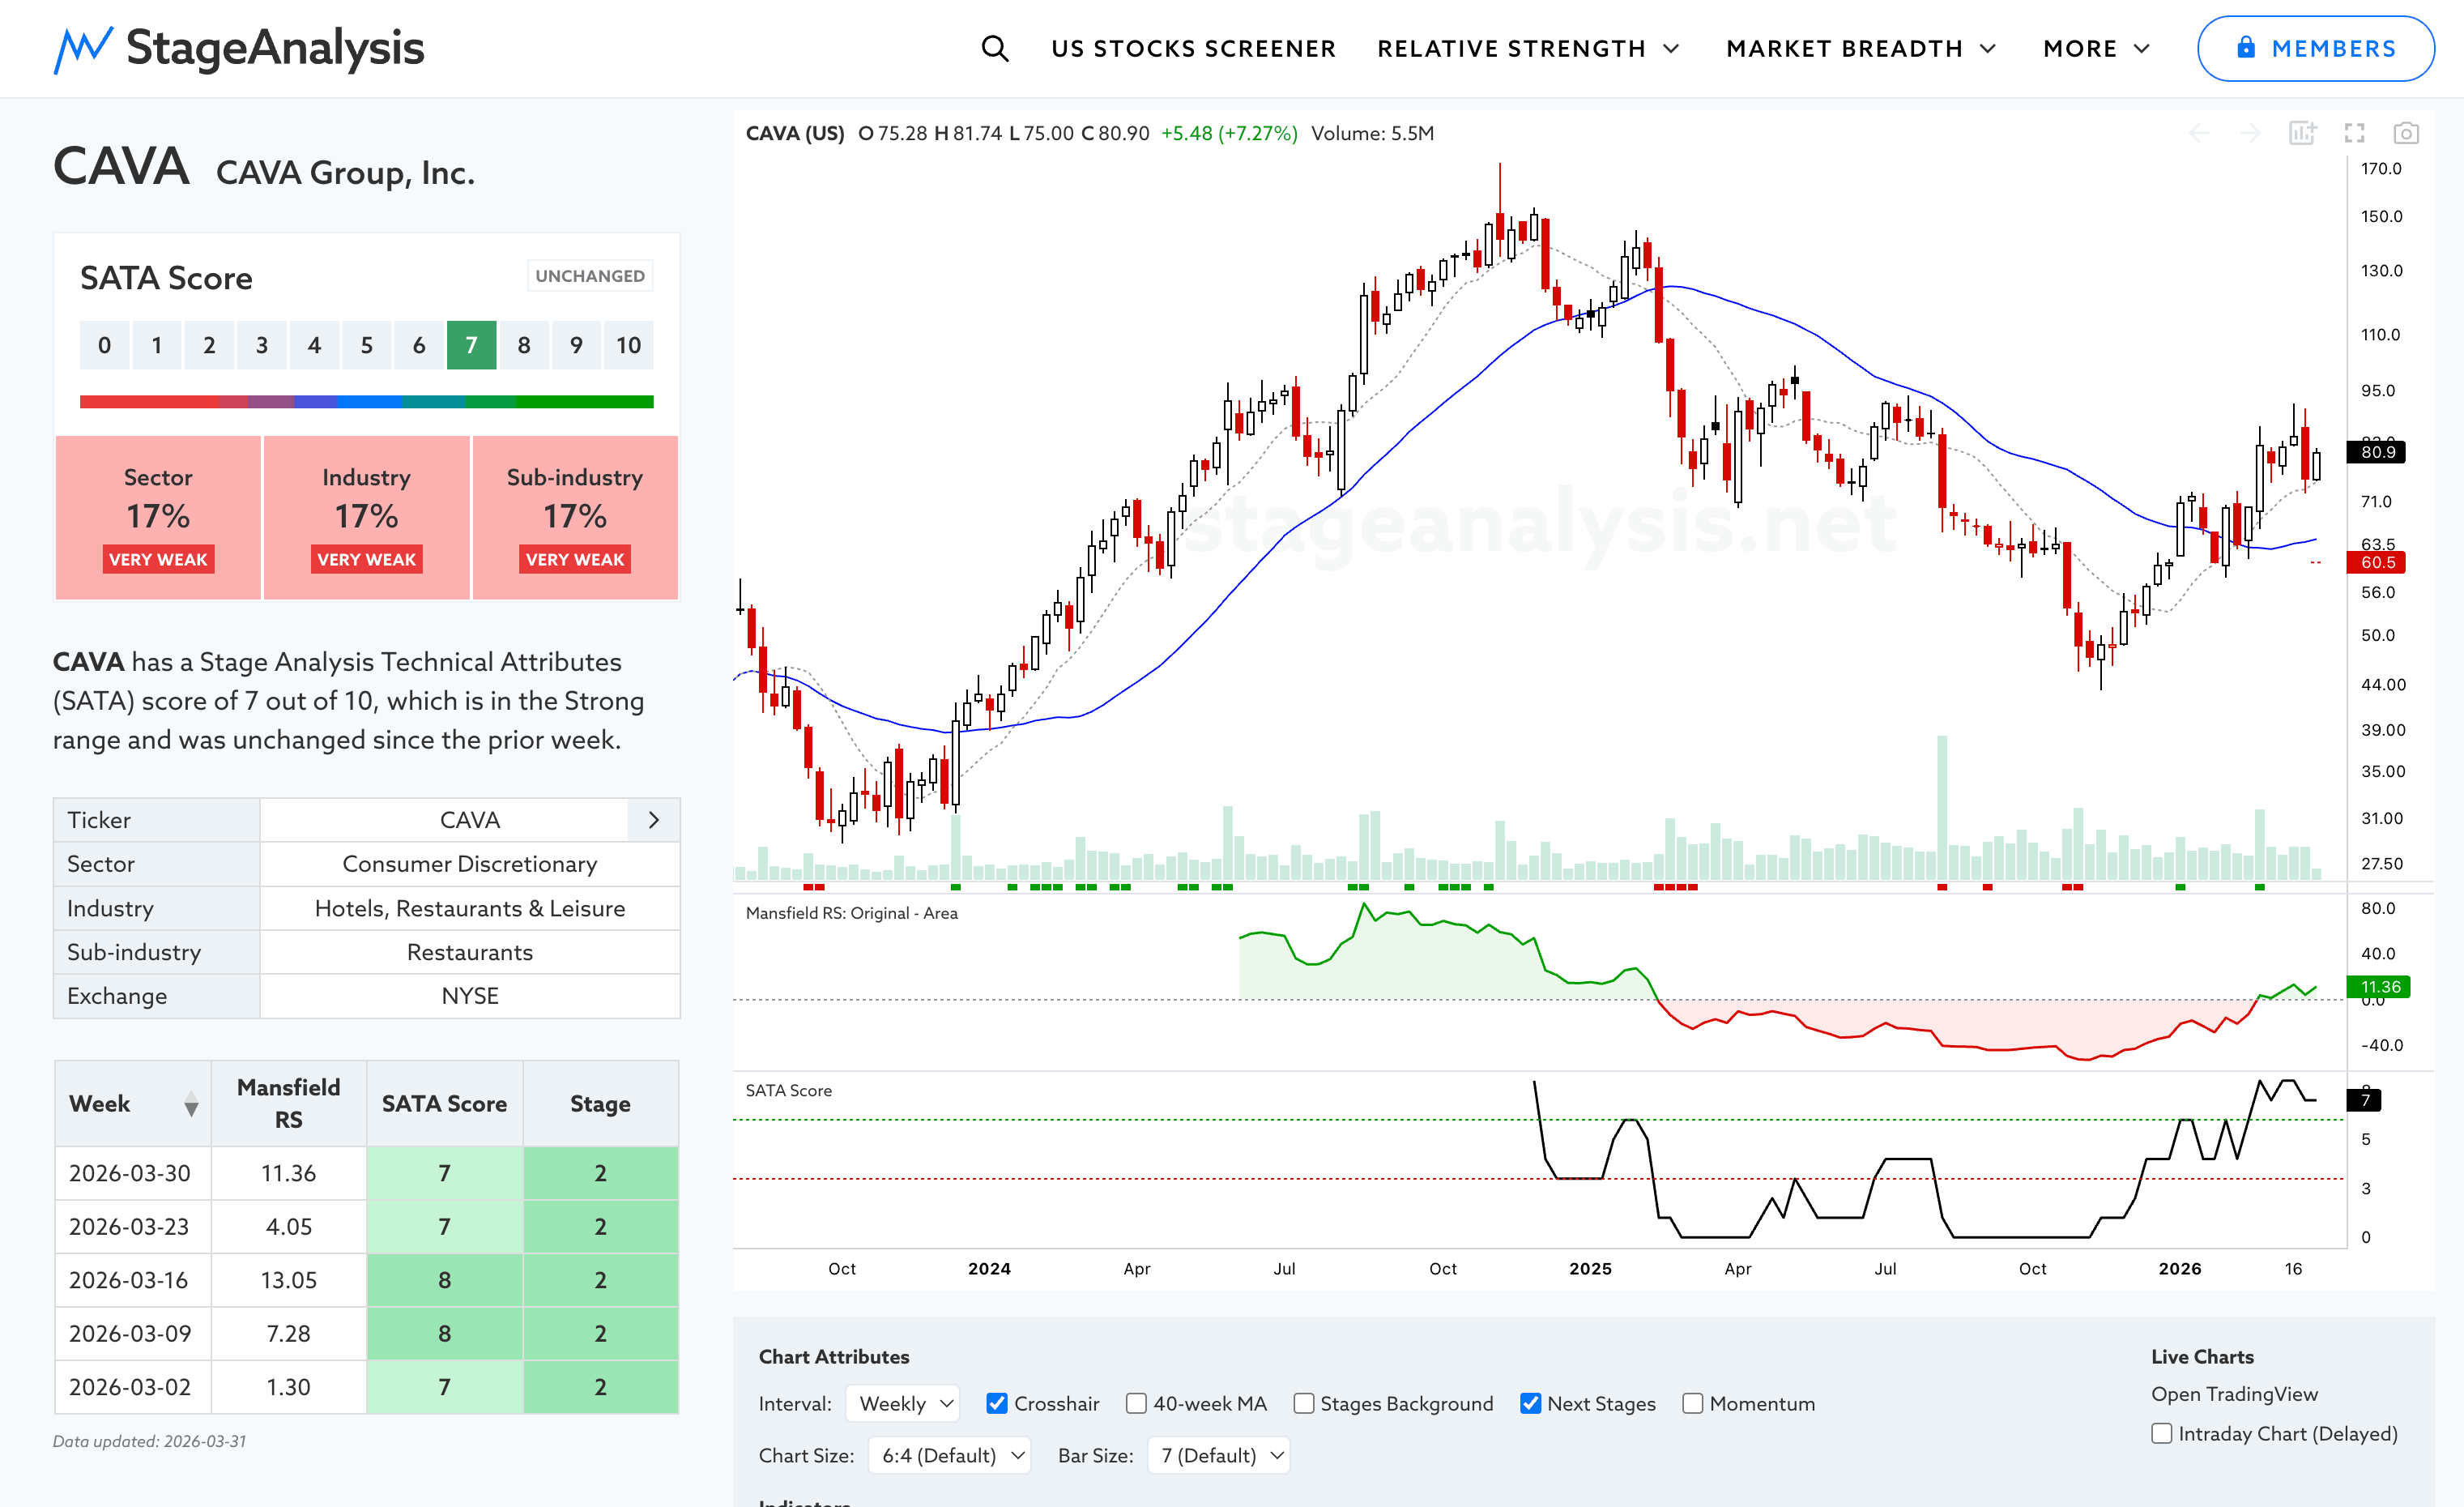Viewport: 2464px width, 1507px height.
Task: Open TradingView live chart link
Action: pos(2234,1393)
